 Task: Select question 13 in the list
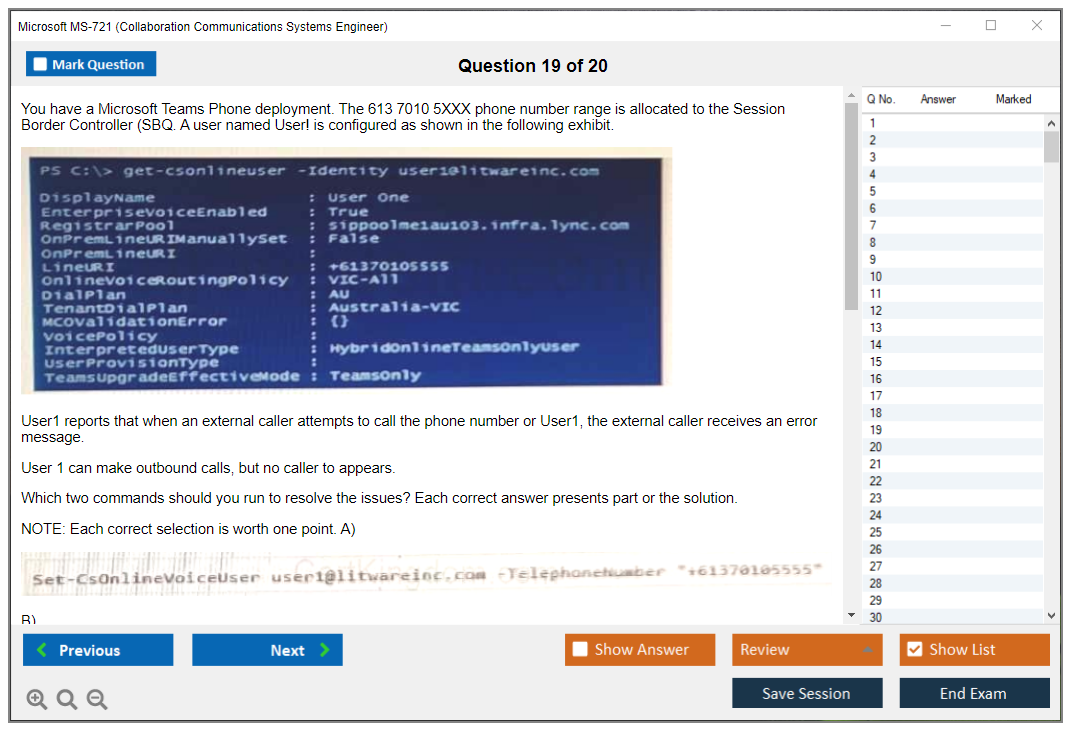click(954, 328)
